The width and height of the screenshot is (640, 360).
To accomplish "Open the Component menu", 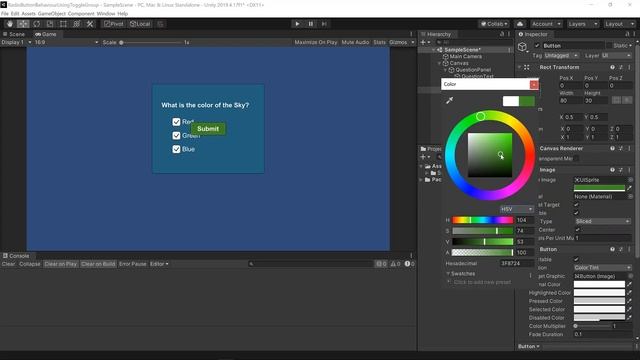I will coord(81,13).
